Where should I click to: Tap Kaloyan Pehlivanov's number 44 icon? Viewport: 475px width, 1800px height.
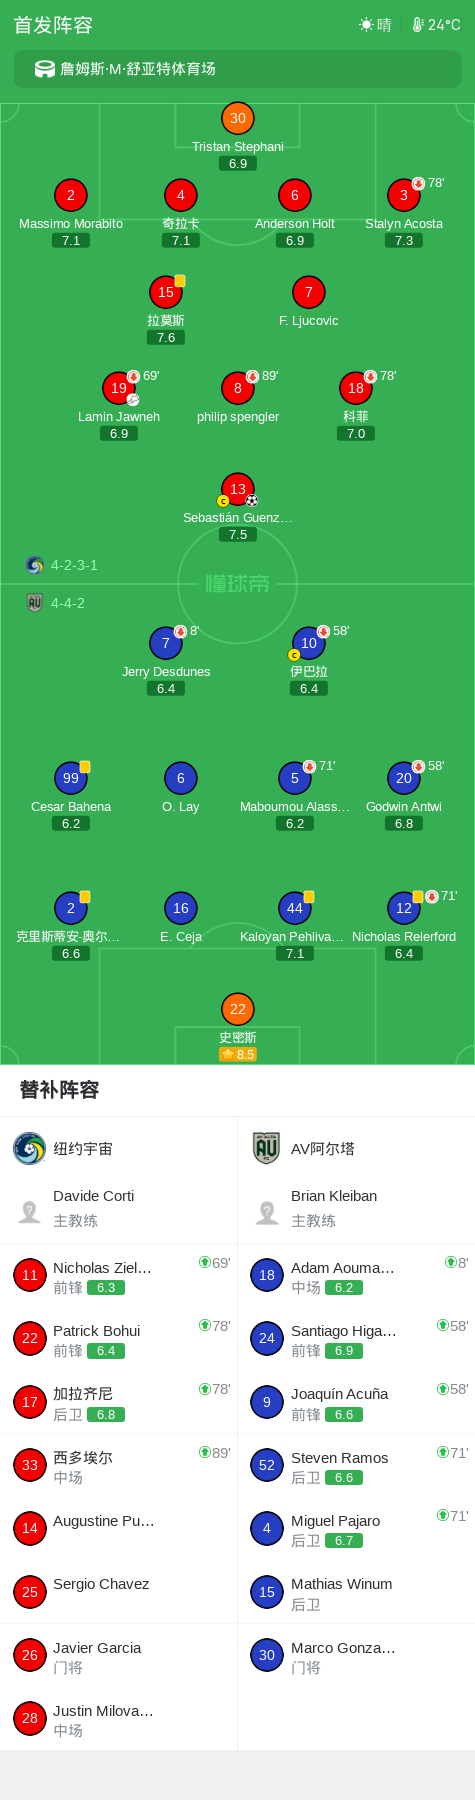[x=295, y=908]
